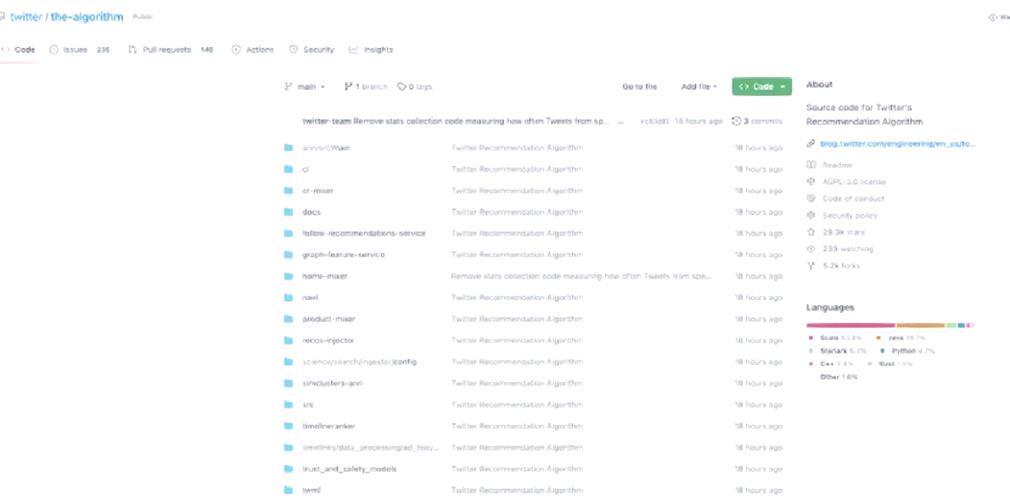Click the fork icon beside 5.2k forks

(811, 265)
